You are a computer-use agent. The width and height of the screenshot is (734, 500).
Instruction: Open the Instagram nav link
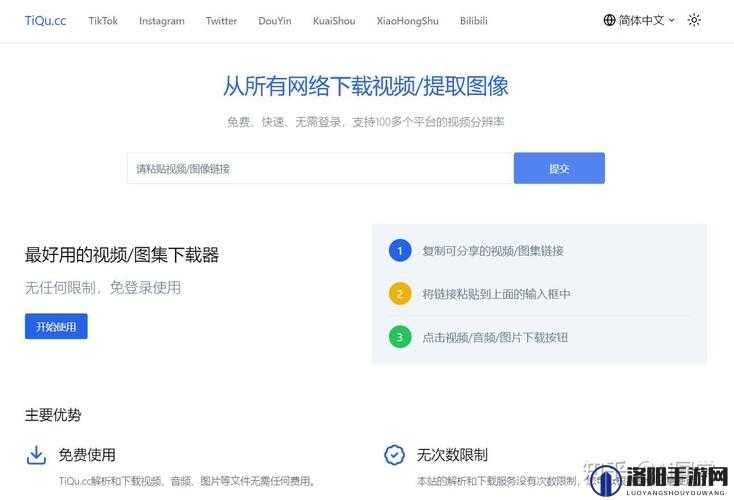coord(161,21)
